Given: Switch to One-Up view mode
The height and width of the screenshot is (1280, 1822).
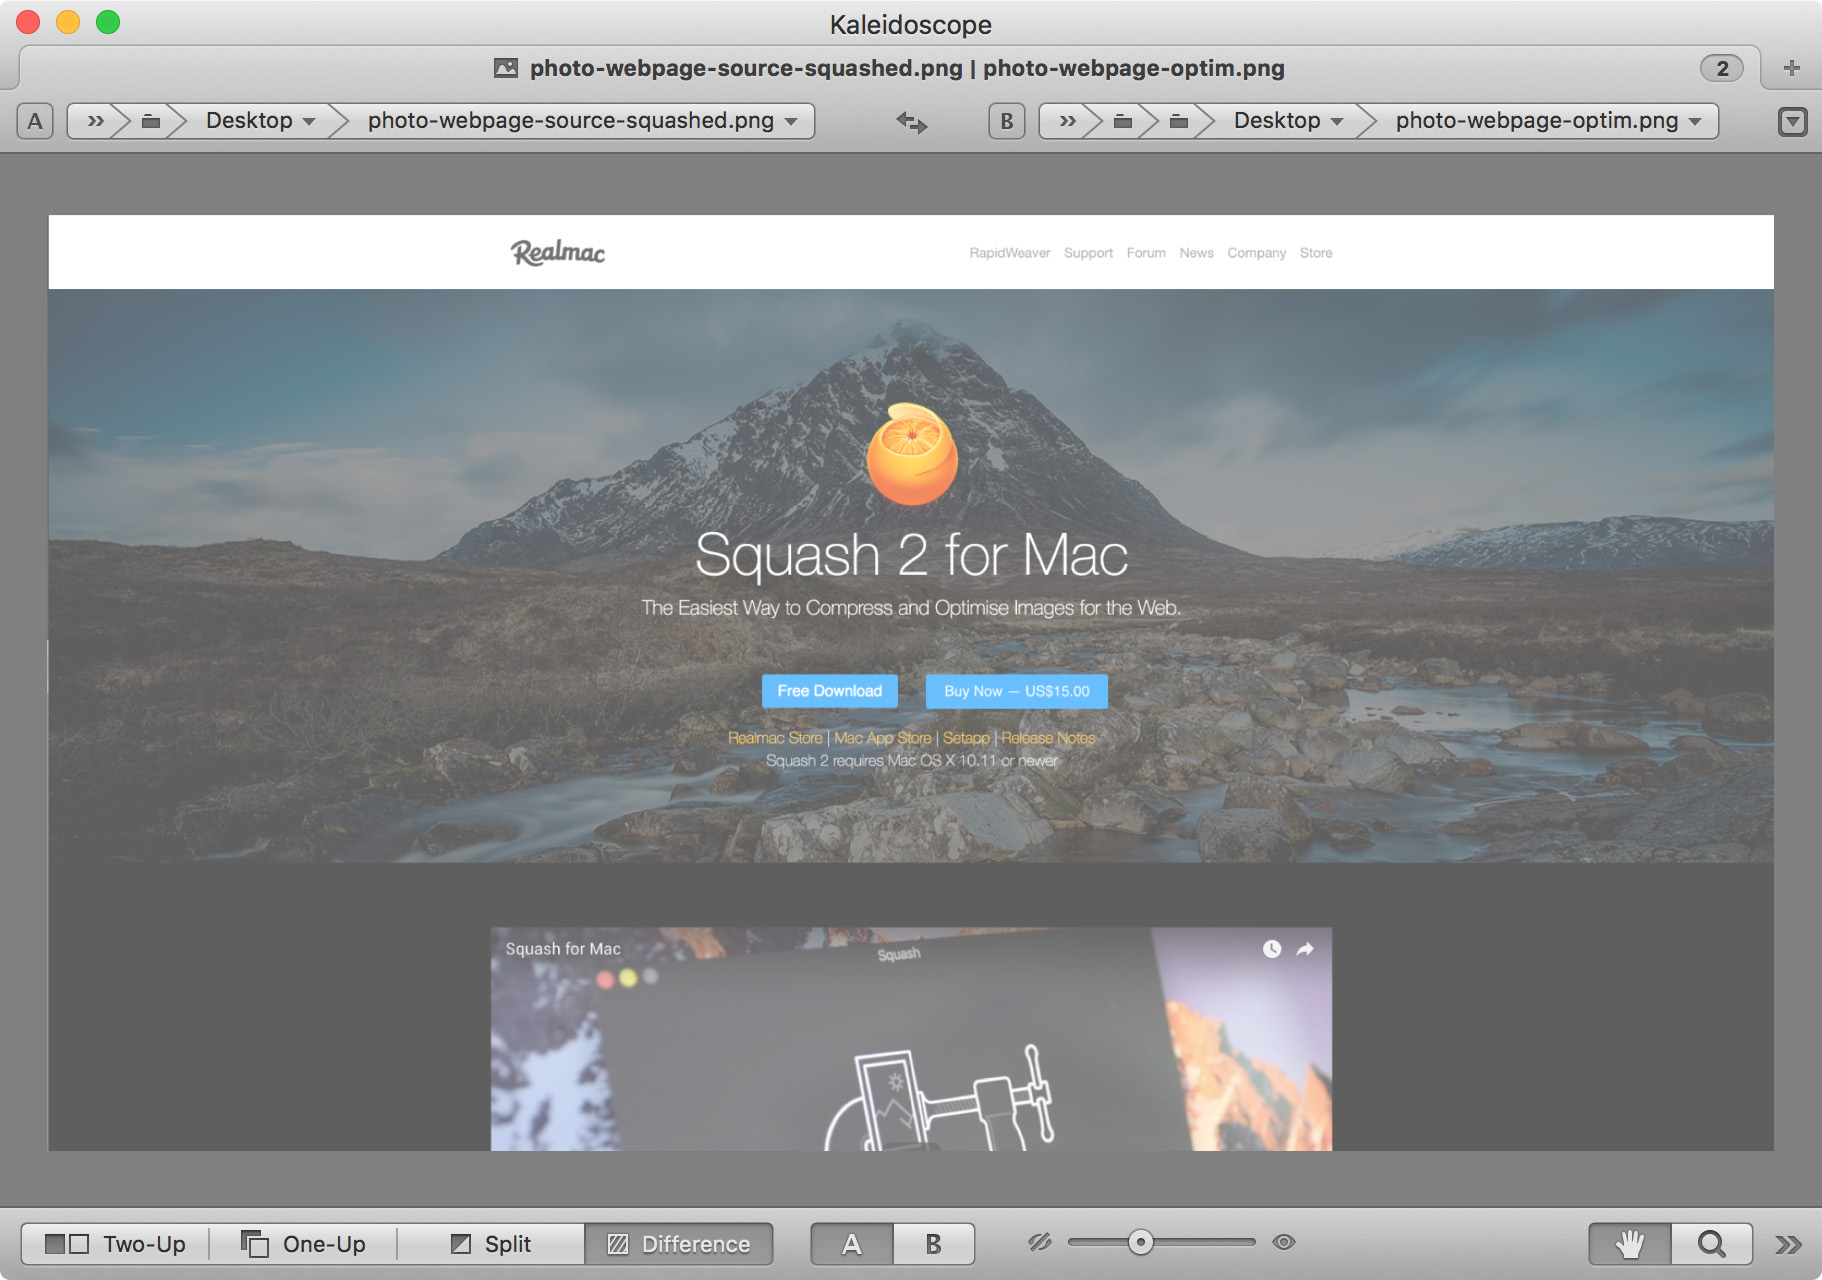Looking at the screenshot, I should (303, 1244).
